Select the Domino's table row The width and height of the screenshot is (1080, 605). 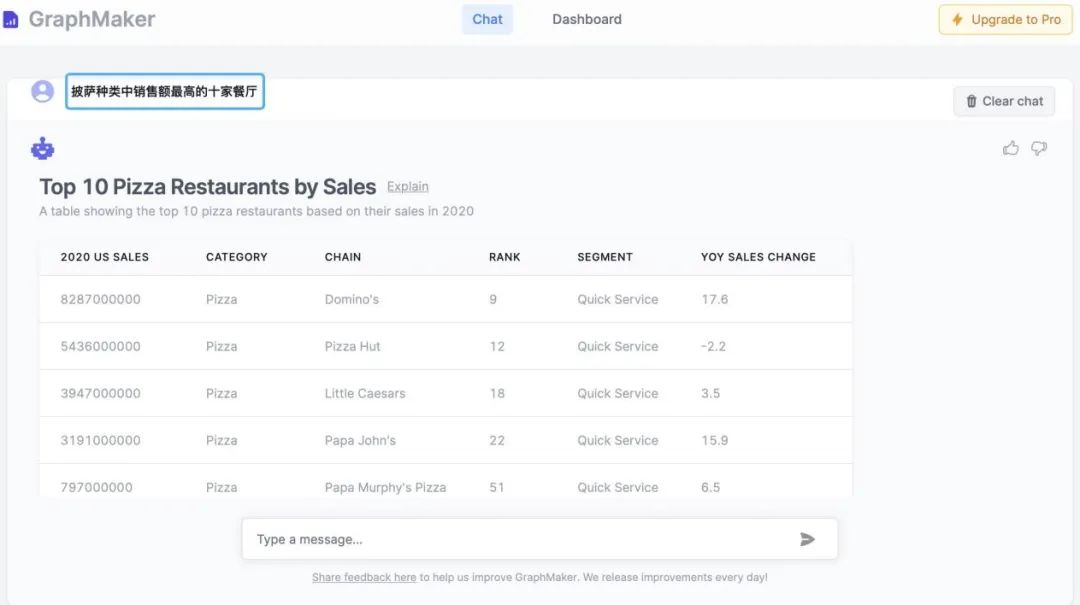[445, 299]
